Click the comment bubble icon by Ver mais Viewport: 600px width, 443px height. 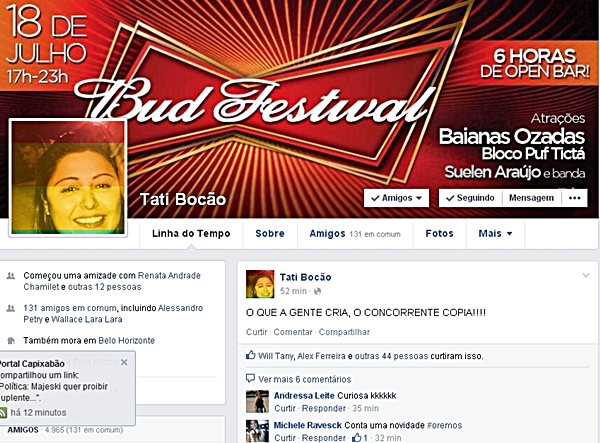[x=250, y=379]
